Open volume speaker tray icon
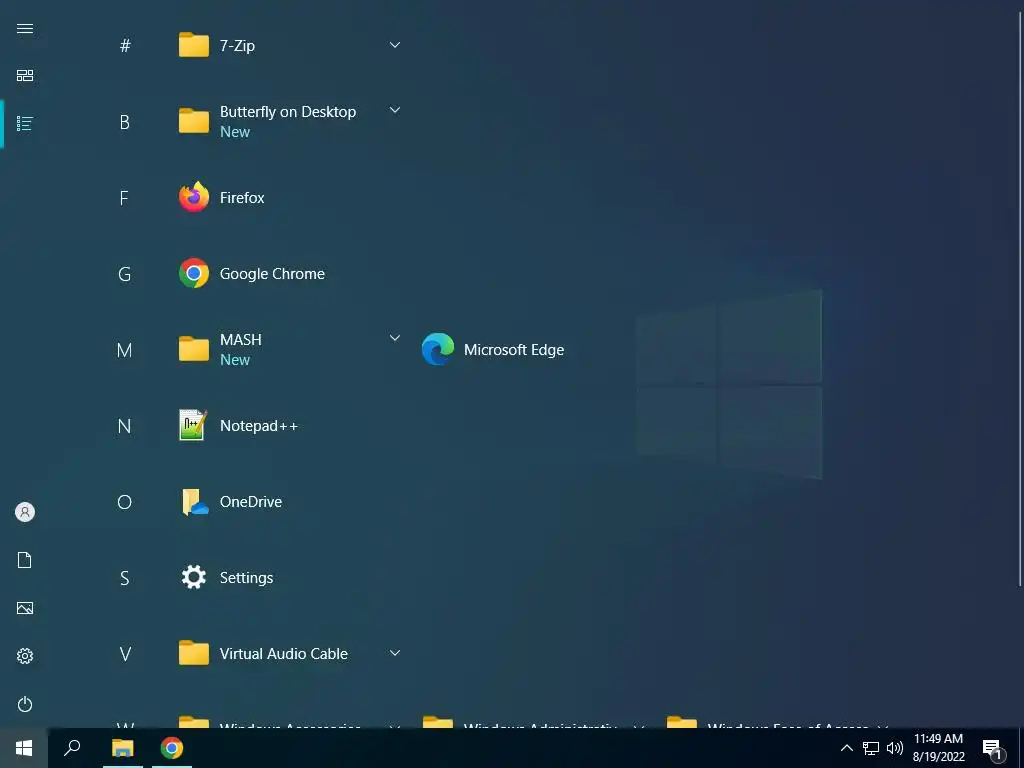 click(895, 748)
